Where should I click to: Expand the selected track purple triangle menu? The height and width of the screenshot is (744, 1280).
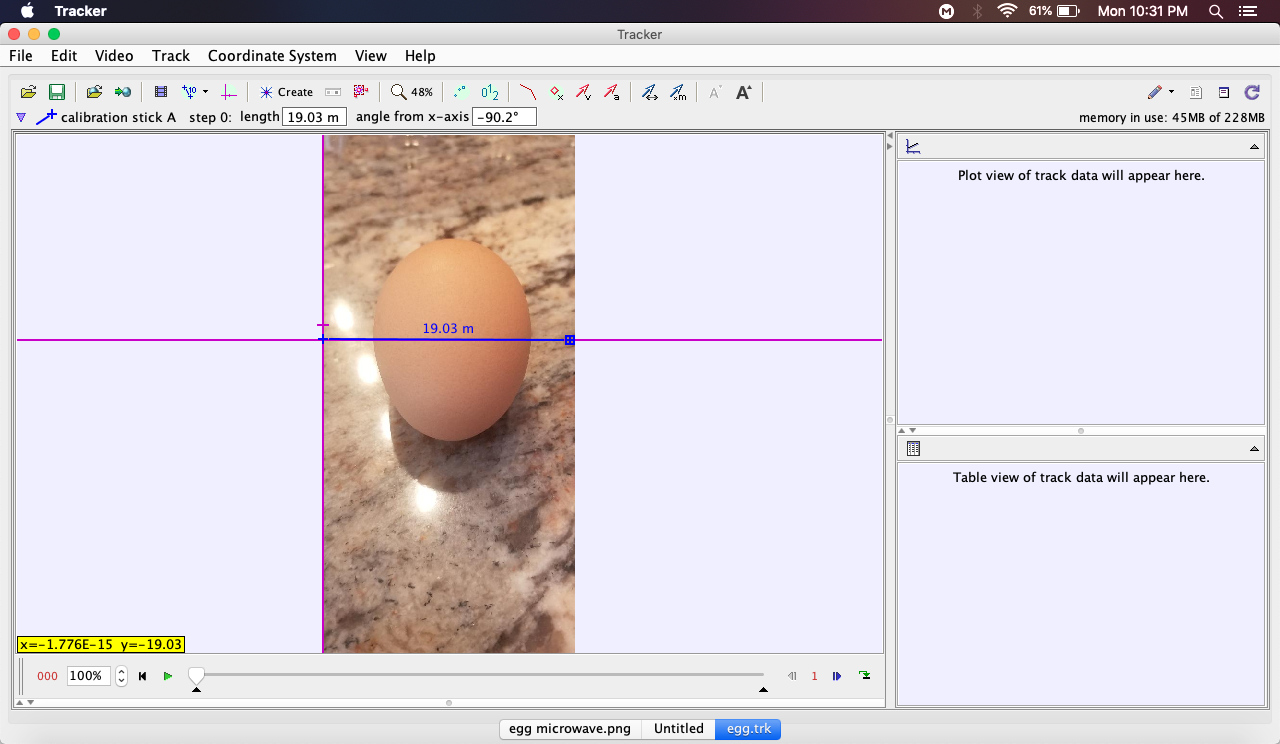coord(21,117)
